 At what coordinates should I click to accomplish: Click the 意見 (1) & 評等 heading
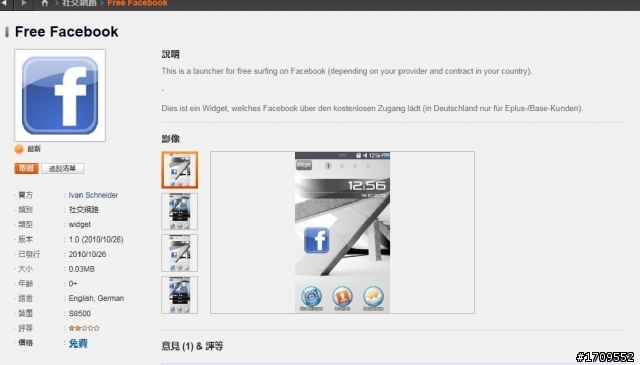tap(192, 346)
